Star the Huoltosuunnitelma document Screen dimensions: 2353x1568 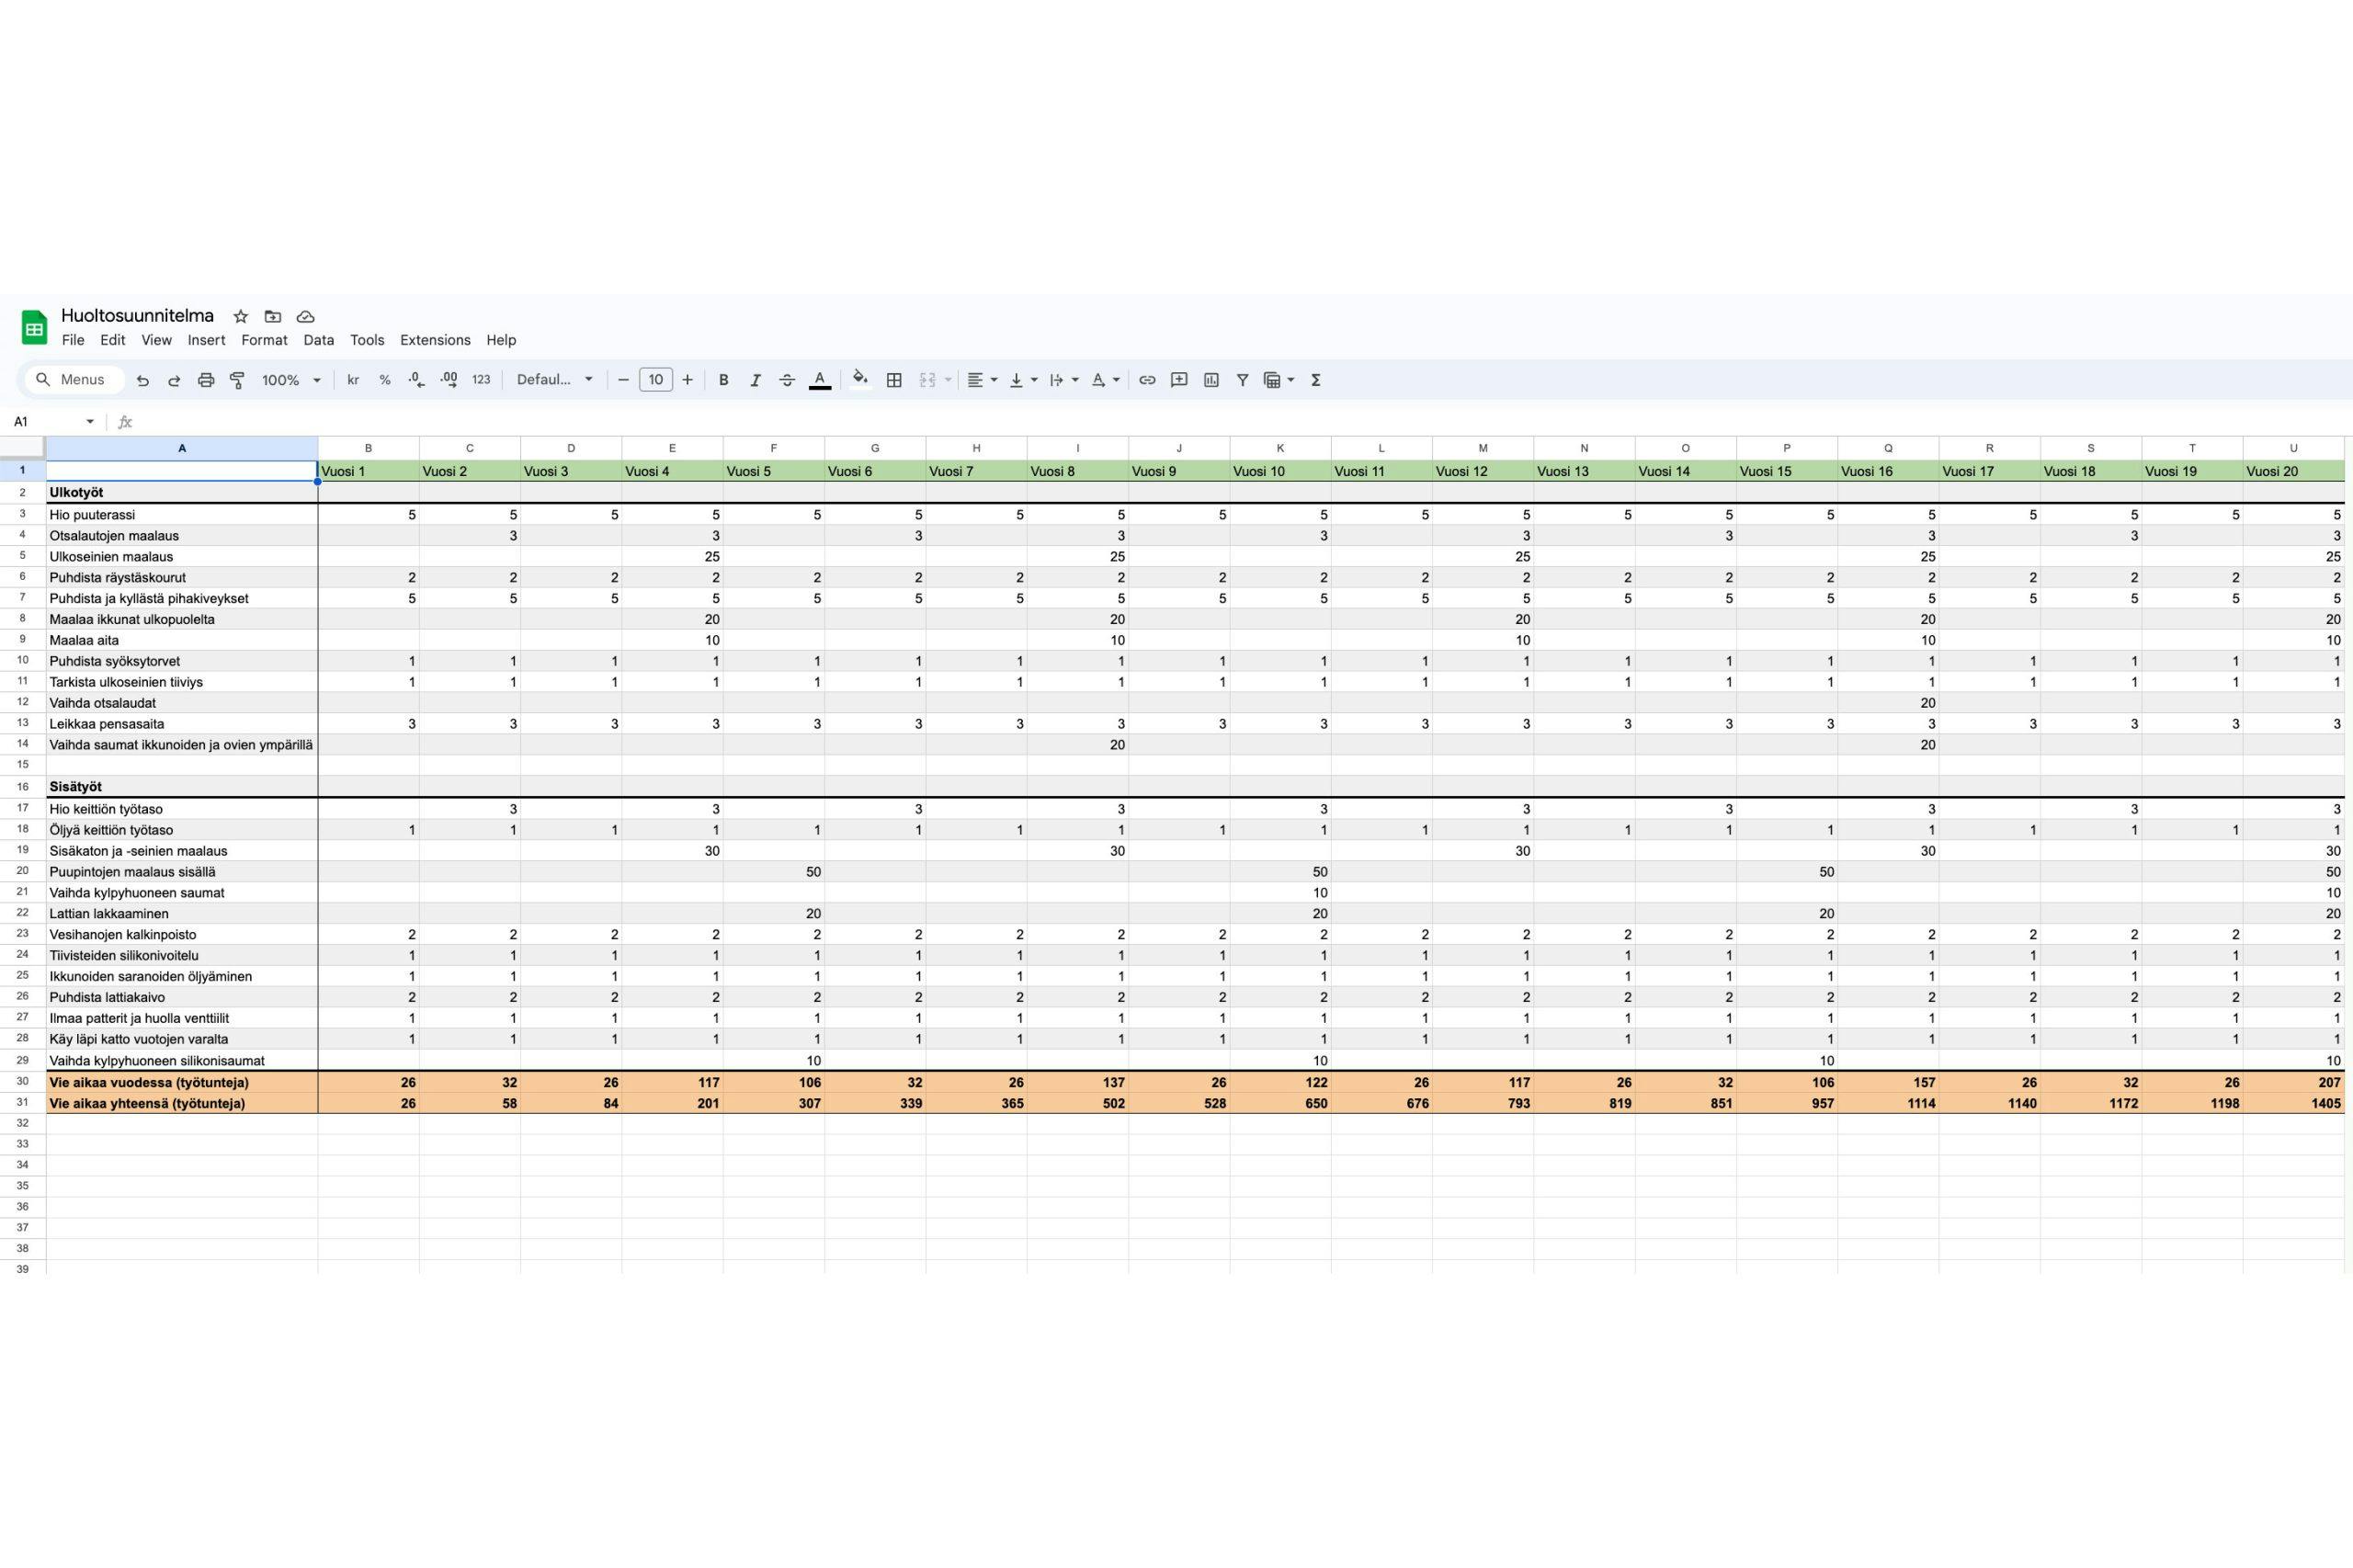pyautogui.click(x=240, y=316)
